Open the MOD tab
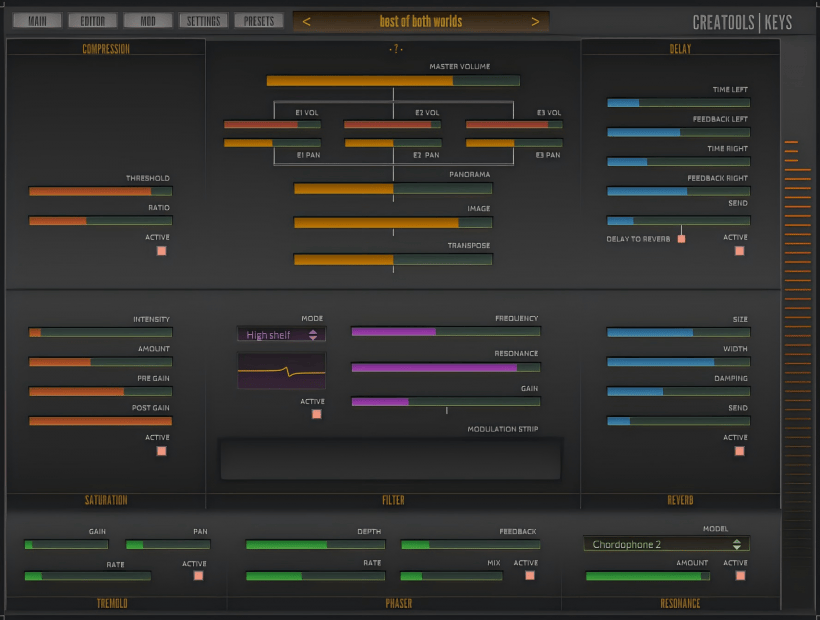Viewport: 820px width, 620px height. 147,18
